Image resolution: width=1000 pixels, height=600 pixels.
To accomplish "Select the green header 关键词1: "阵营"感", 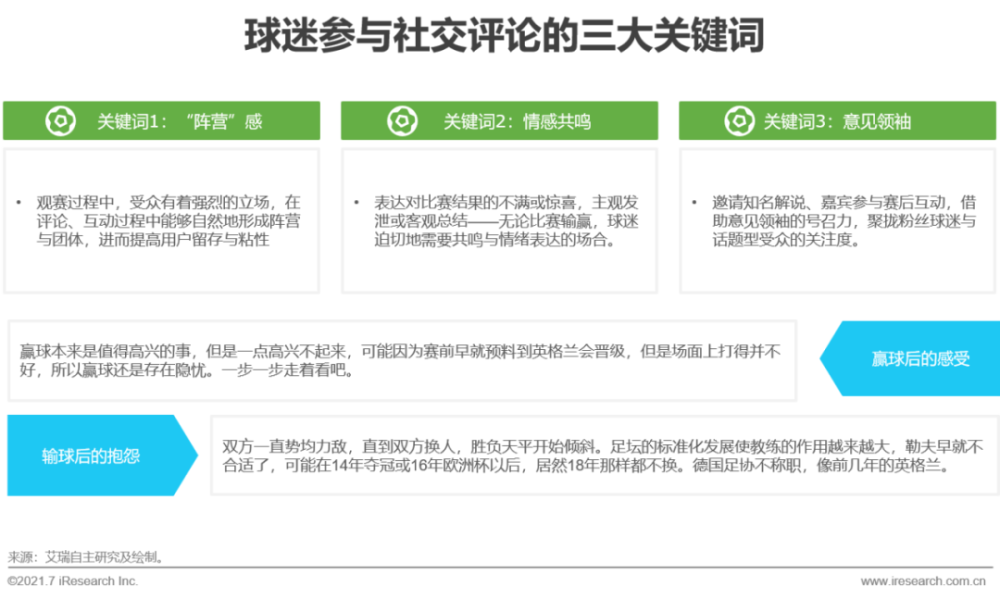I will click(x=161, y=121).
